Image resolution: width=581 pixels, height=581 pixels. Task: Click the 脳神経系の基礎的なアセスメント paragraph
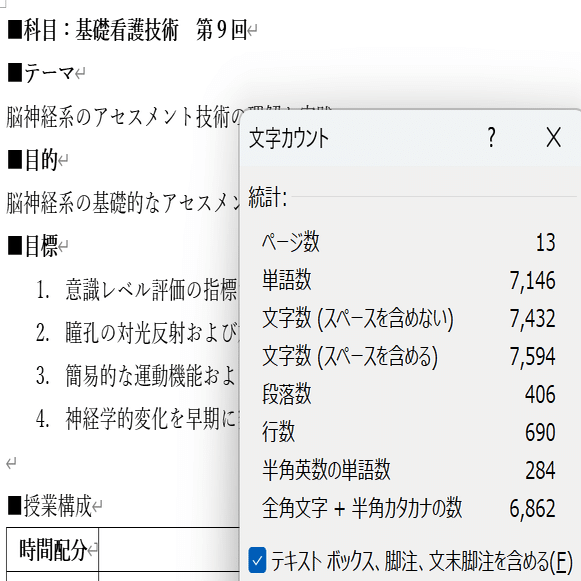click(x=123, y=203)
